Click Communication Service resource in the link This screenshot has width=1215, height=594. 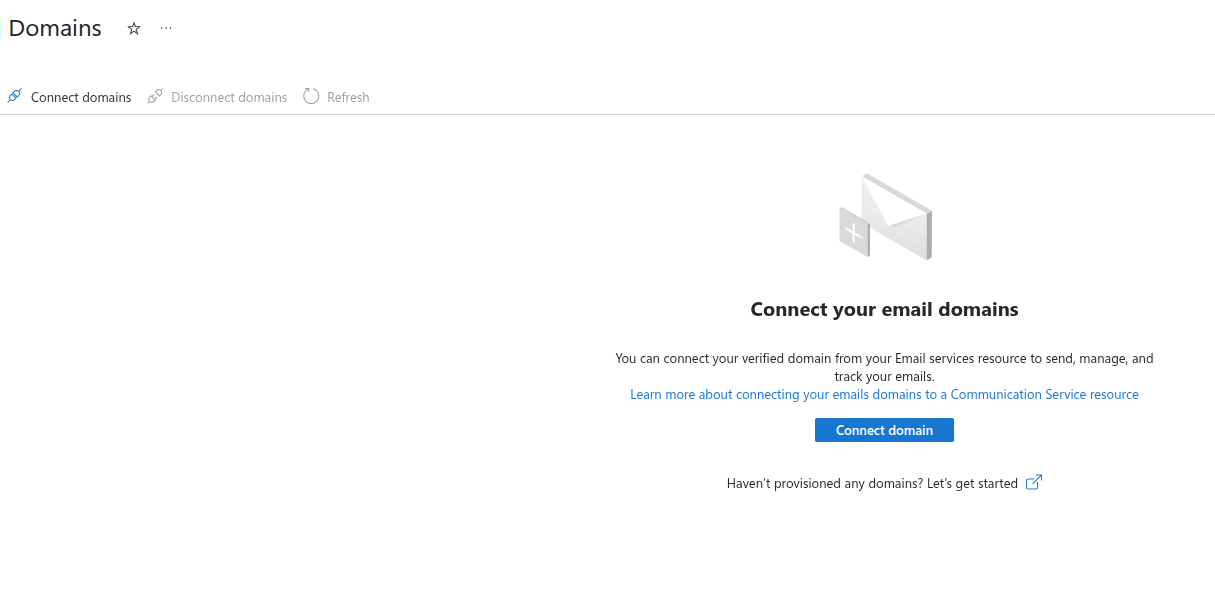1044,394
